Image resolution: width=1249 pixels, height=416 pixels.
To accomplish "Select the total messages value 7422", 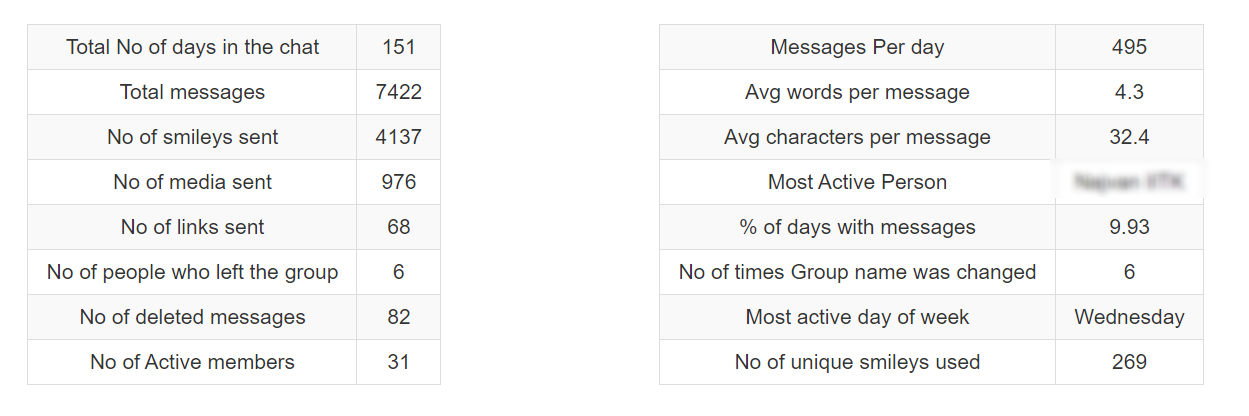I will pos(398,92).
